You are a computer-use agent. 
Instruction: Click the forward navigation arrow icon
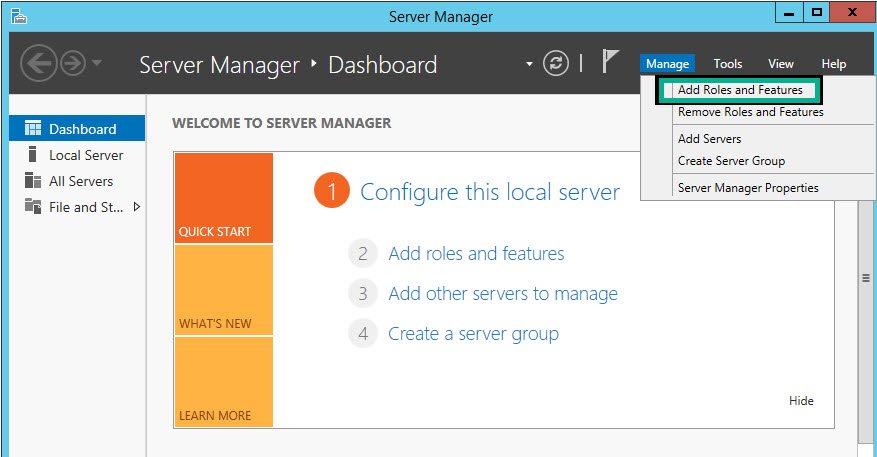[x=73, y=63]
